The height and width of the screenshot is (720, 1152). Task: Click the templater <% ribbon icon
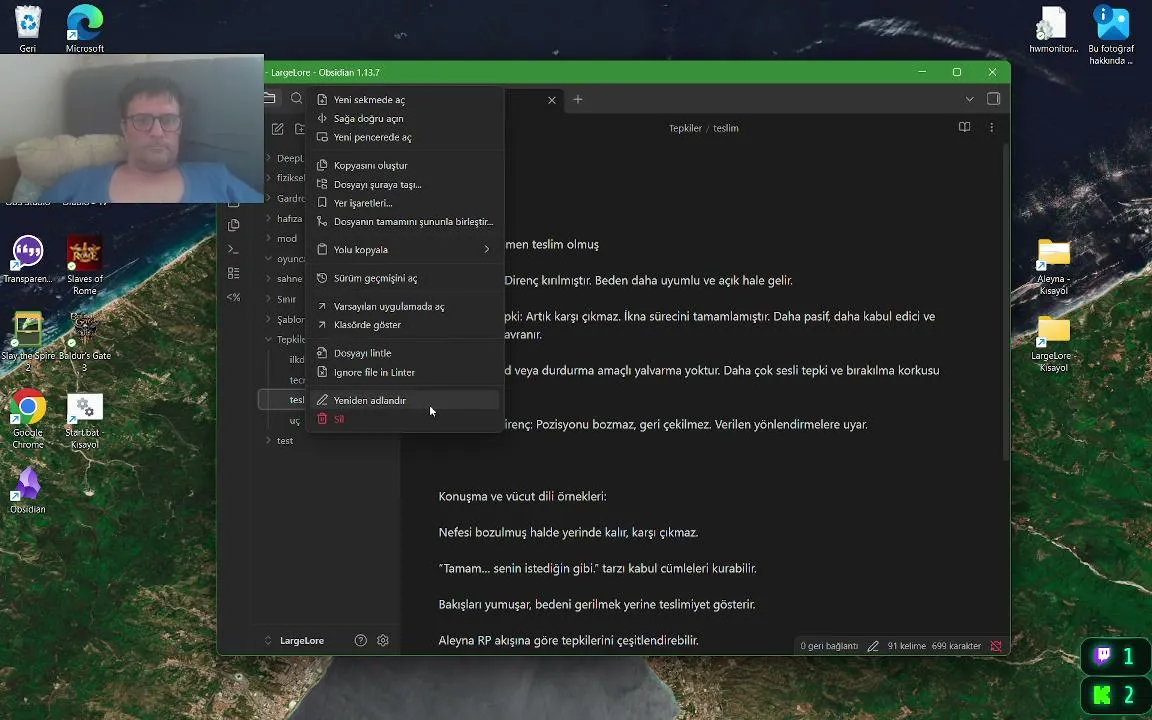(234, 297)
